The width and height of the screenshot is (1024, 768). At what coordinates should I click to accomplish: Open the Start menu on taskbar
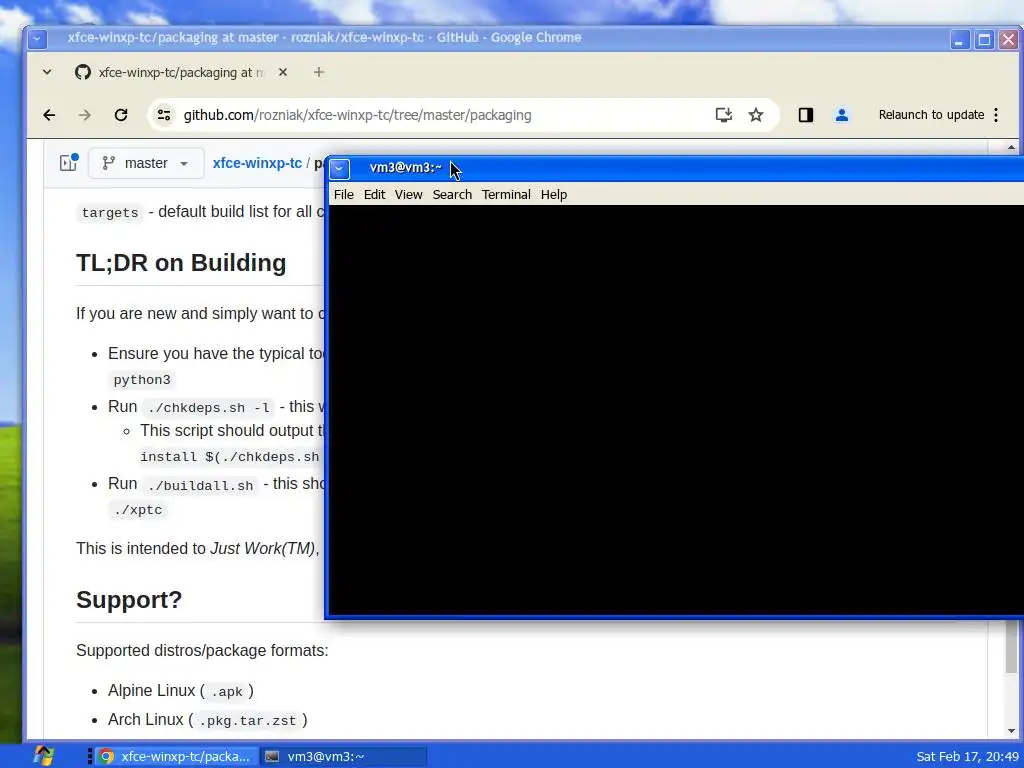click(x=44, y=756)
